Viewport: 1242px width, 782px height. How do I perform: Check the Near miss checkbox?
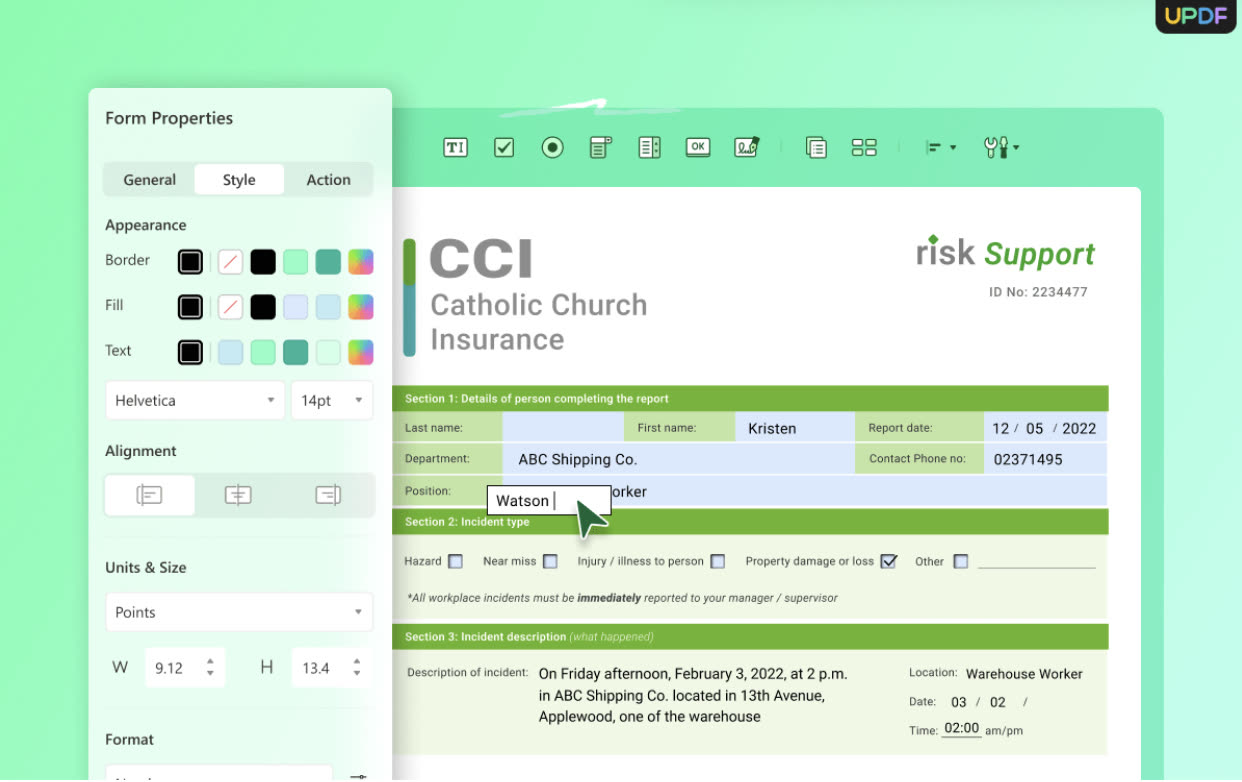pos(550,561)
